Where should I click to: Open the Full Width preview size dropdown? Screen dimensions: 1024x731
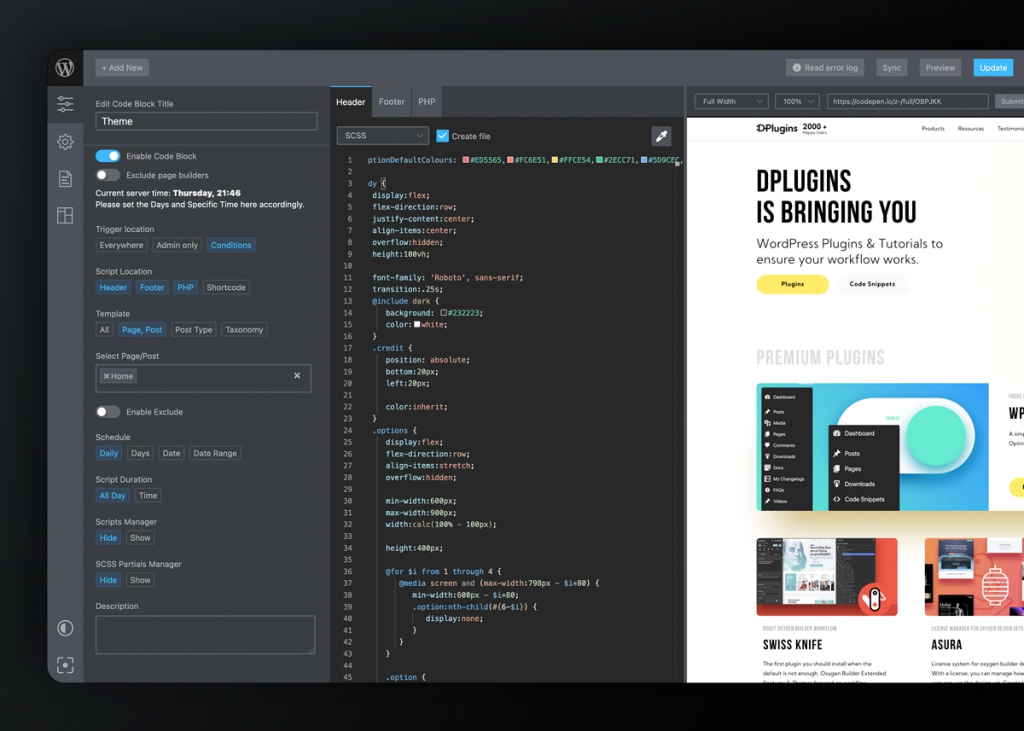tap(732, 101)
